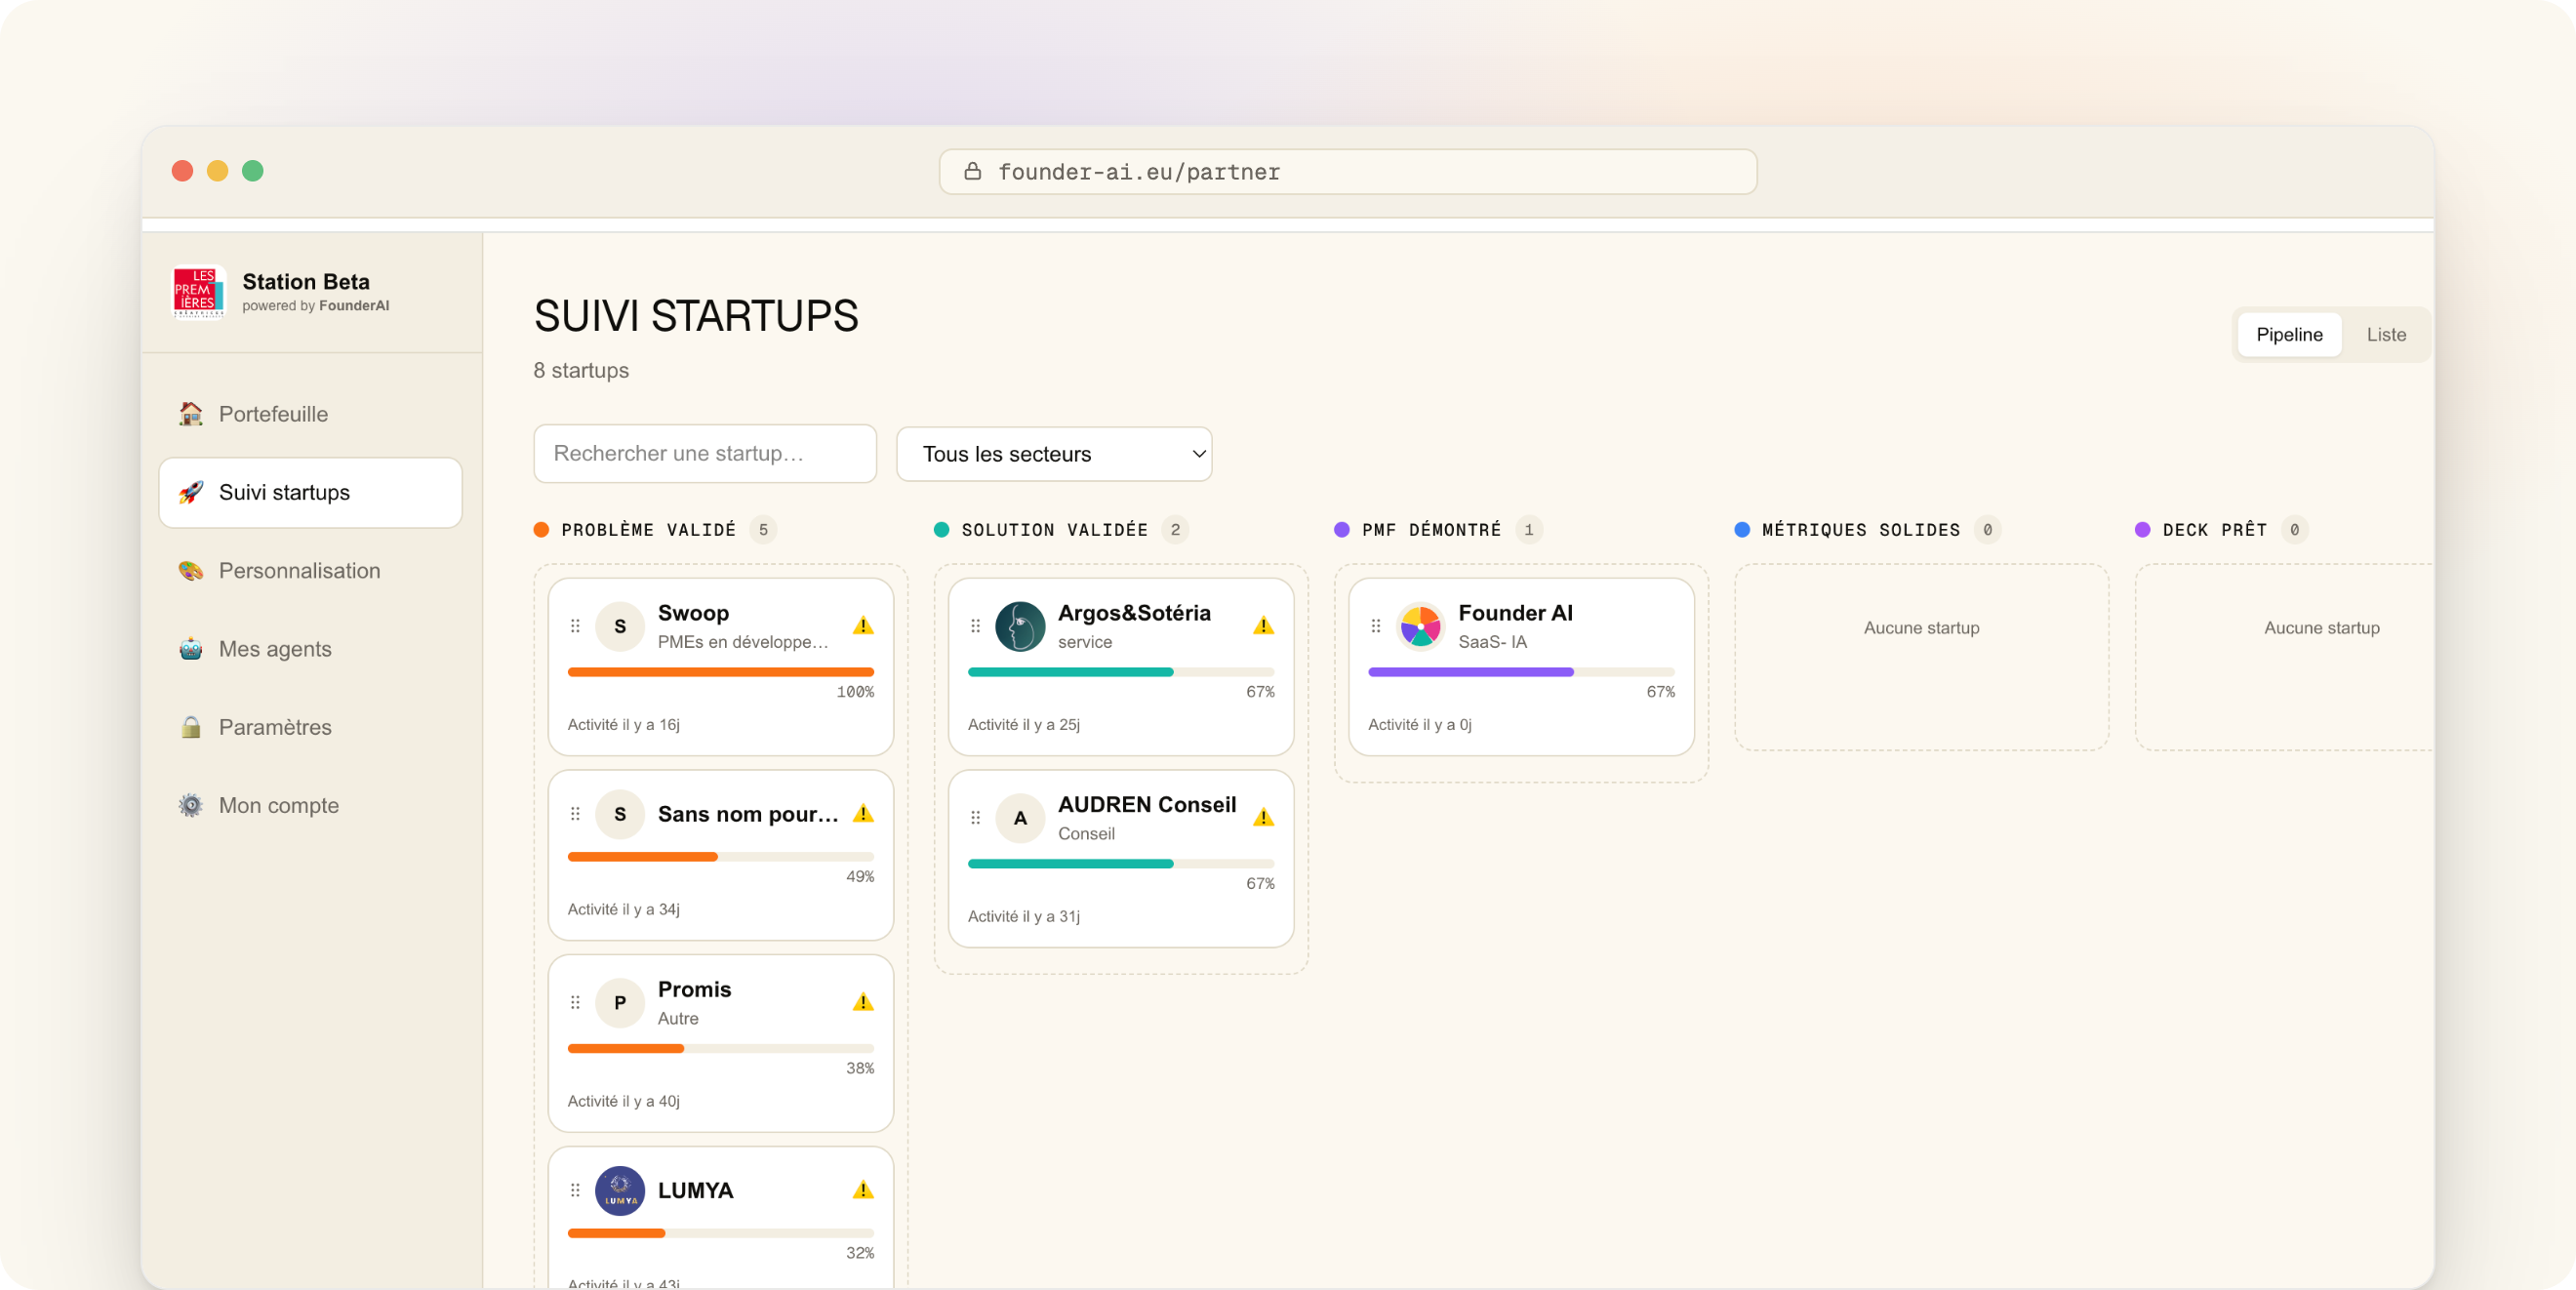Click the Founder AI colorful logo
Screen dimensions: 2576x1290
click(1420, 626)
